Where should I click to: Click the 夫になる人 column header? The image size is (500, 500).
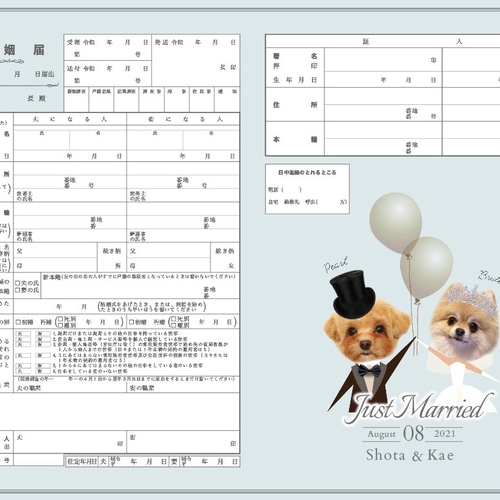tap(70, 119)
